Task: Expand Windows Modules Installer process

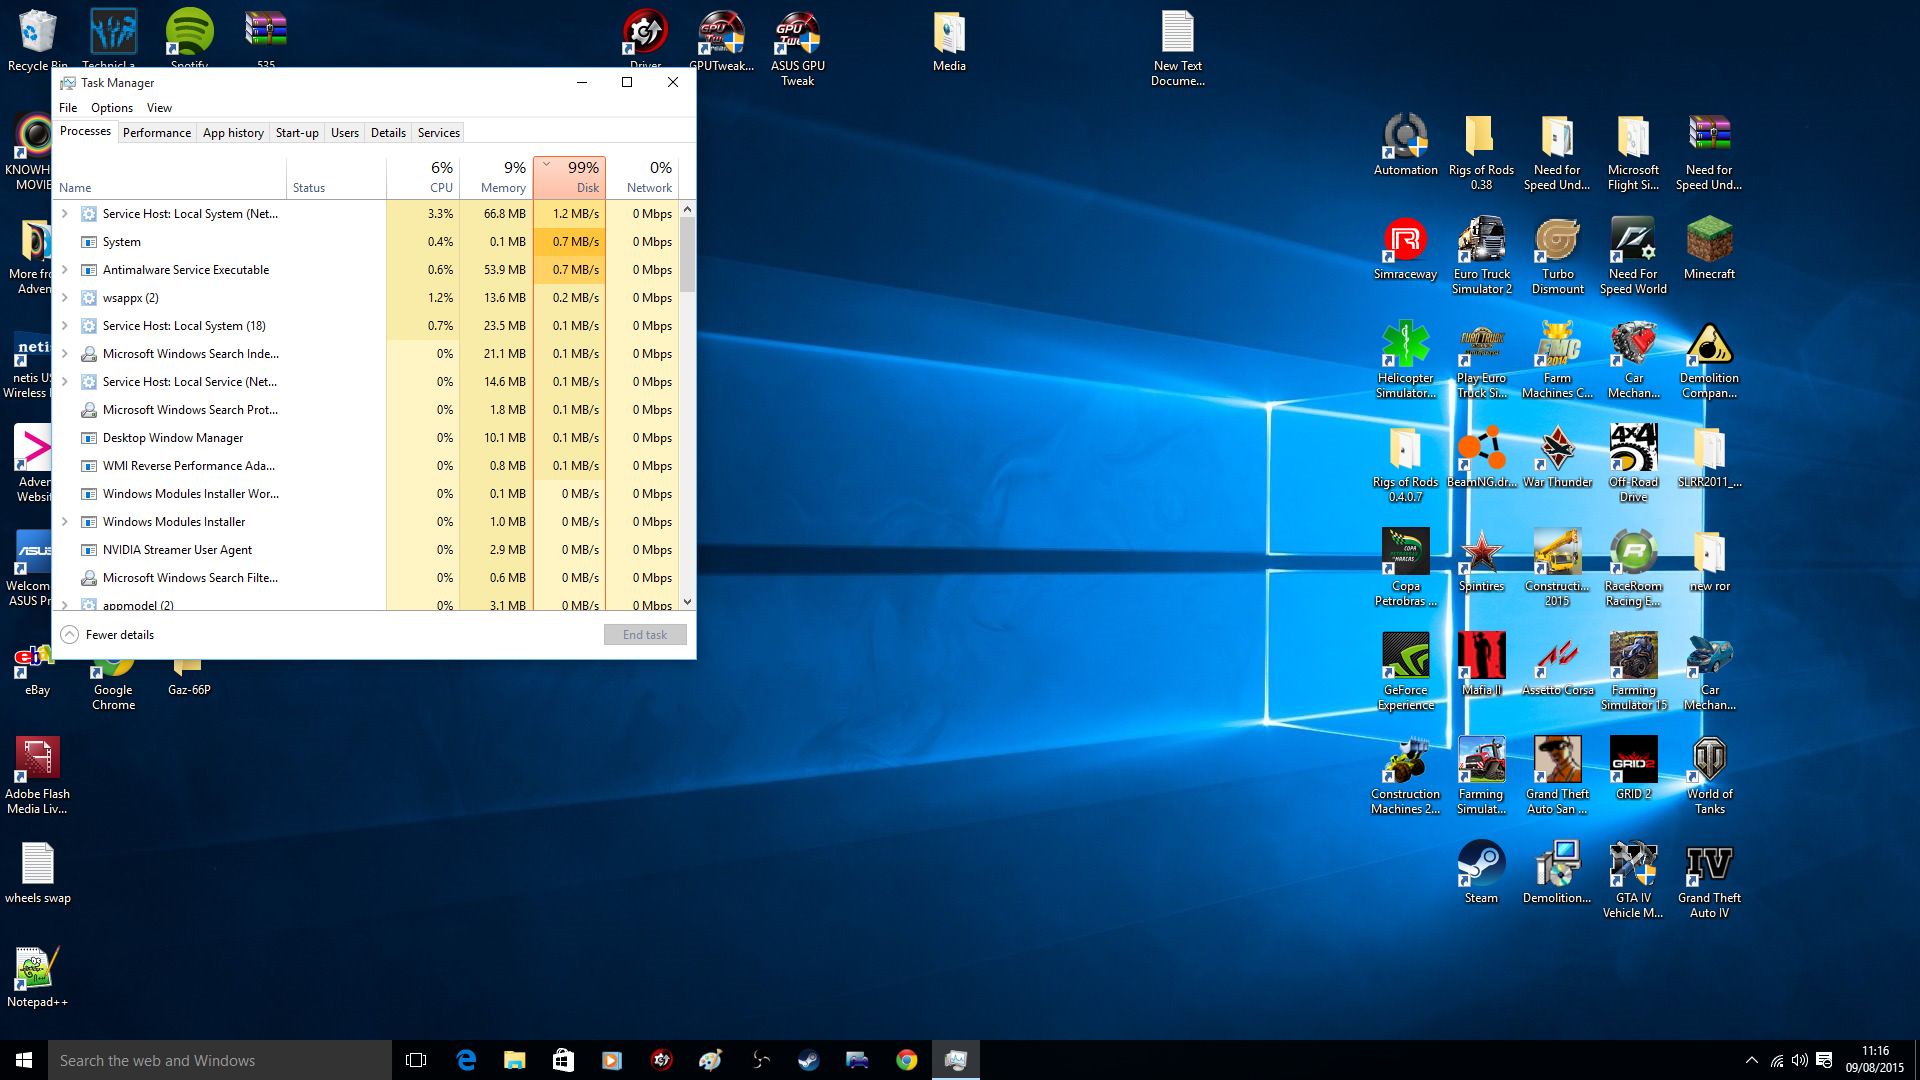Action: click(65, 522)
